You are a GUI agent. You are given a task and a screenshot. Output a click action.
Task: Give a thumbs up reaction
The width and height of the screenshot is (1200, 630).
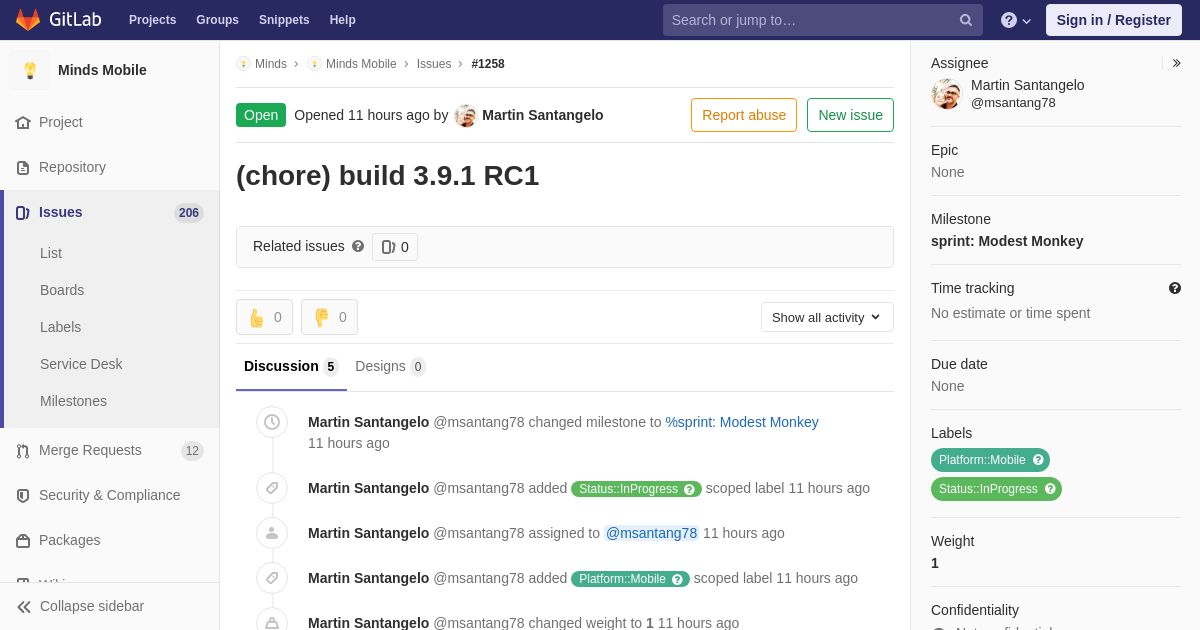pyautogui.click(x=264, y=317)
